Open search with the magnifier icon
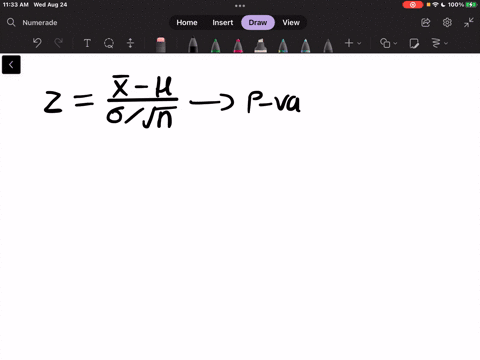 pos(11,22)
